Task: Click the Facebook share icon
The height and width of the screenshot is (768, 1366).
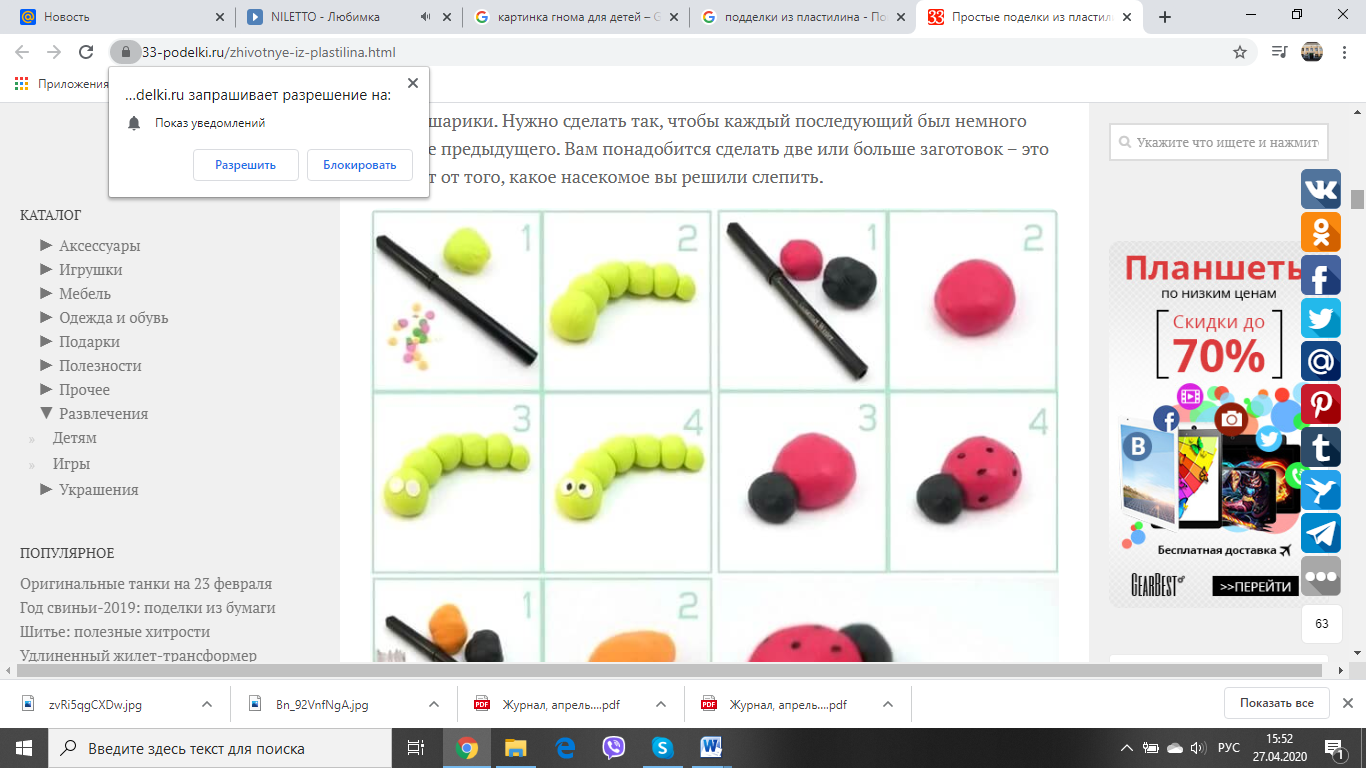Action: coord(1320,275)
